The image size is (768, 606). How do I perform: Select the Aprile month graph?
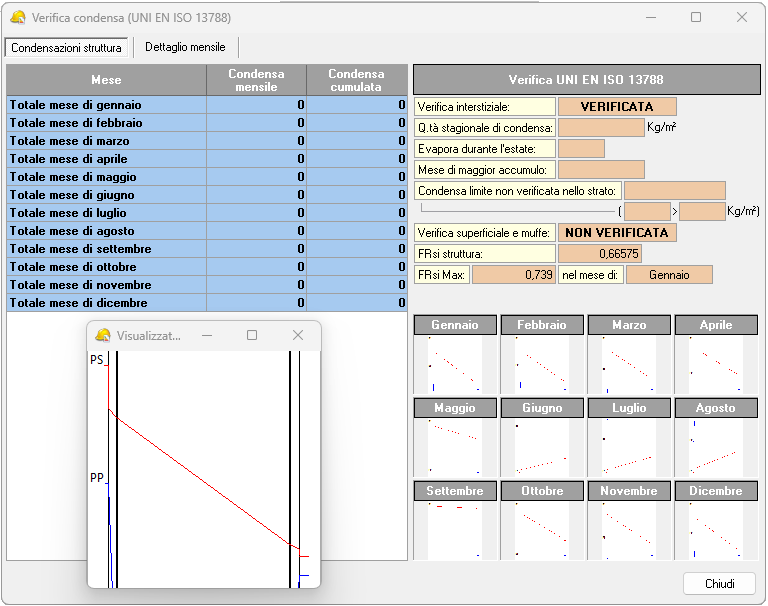coord(716,364)
